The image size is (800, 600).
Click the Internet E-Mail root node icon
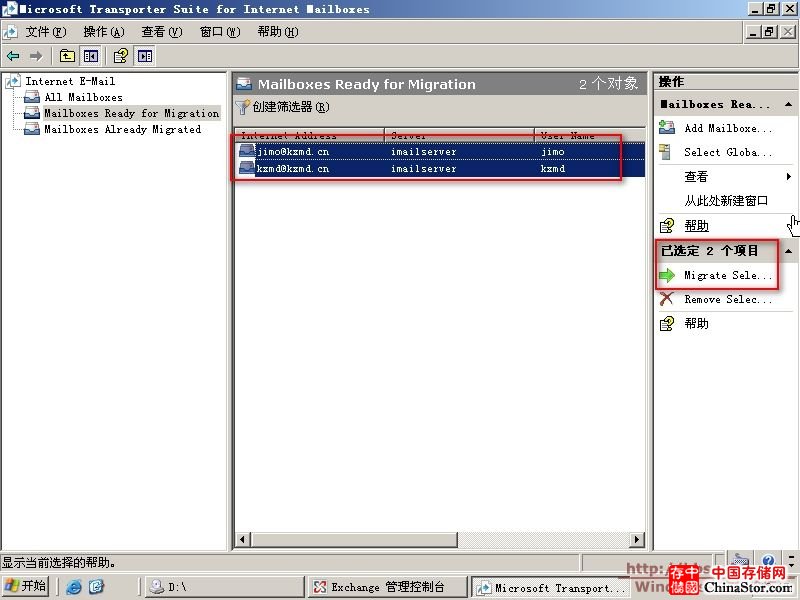point(13,81)
